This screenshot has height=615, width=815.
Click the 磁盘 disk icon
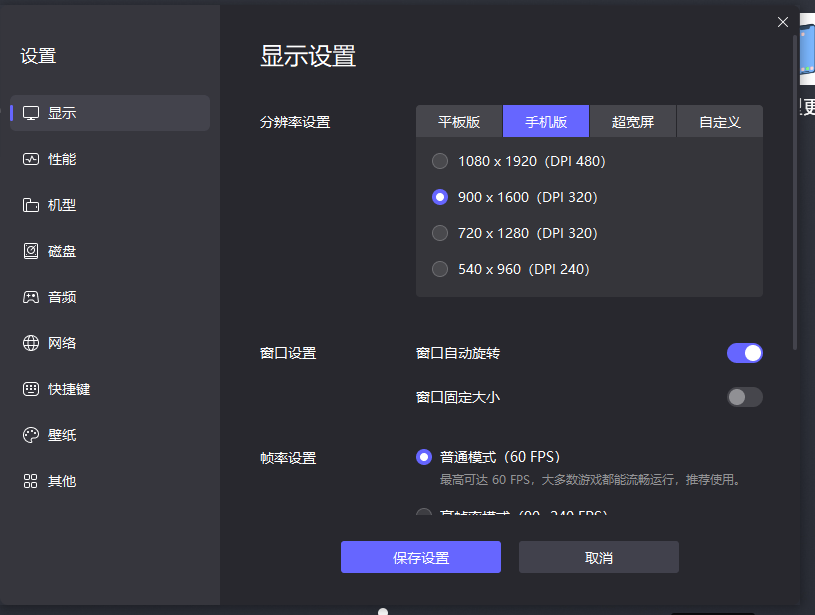pyautogui.click(x=31, y=251)
